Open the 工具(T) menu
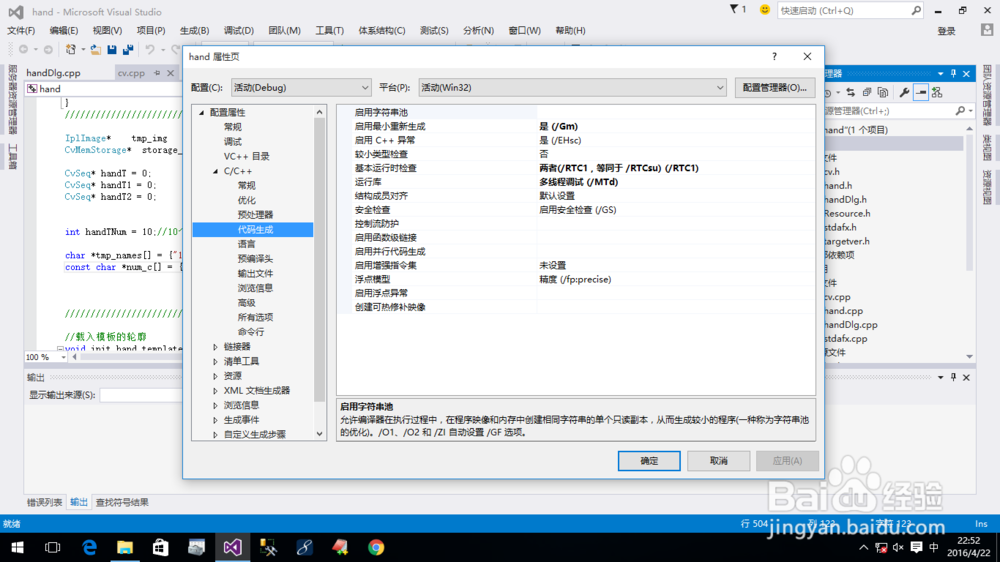Image resolution: width=1000 pixels, height=562 pixels. pyautogui.click(x=329, y=30)
